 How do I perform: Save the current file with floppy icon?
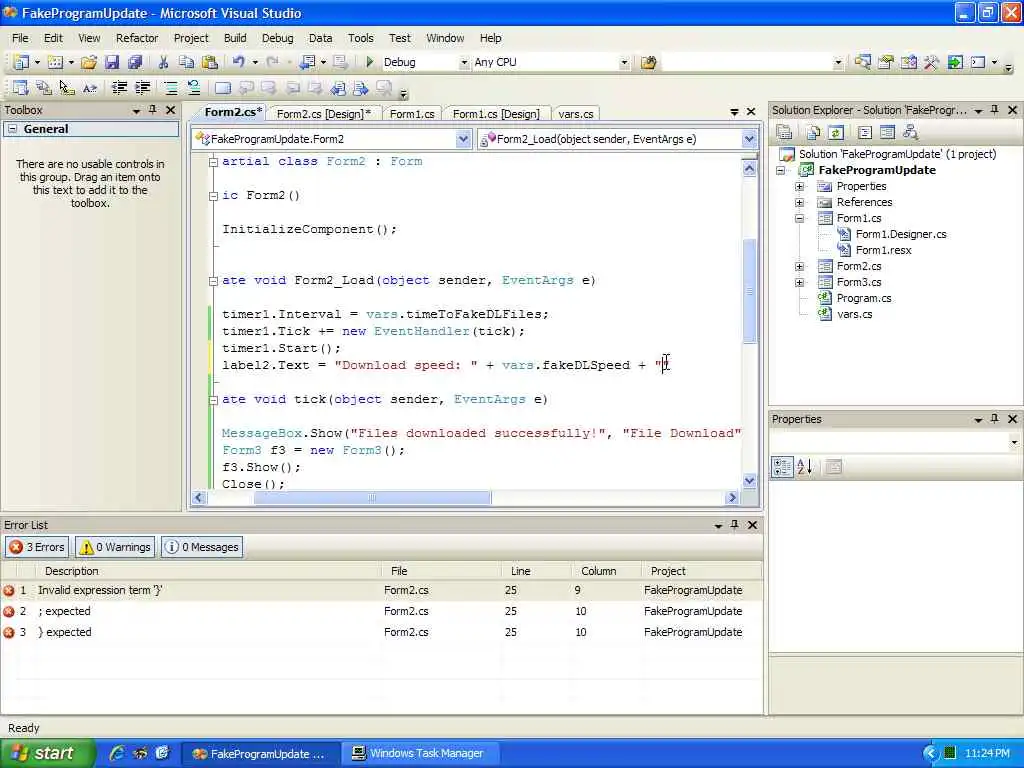pyautogui.click(x=112, y=62)
